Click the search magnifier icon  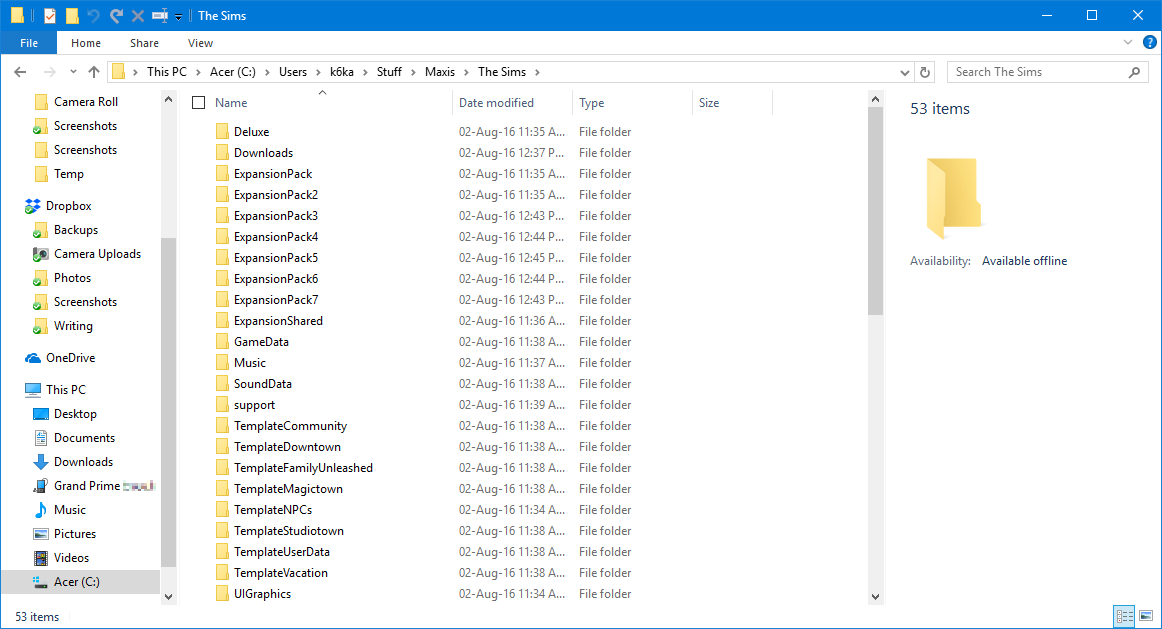(1134, 72)
